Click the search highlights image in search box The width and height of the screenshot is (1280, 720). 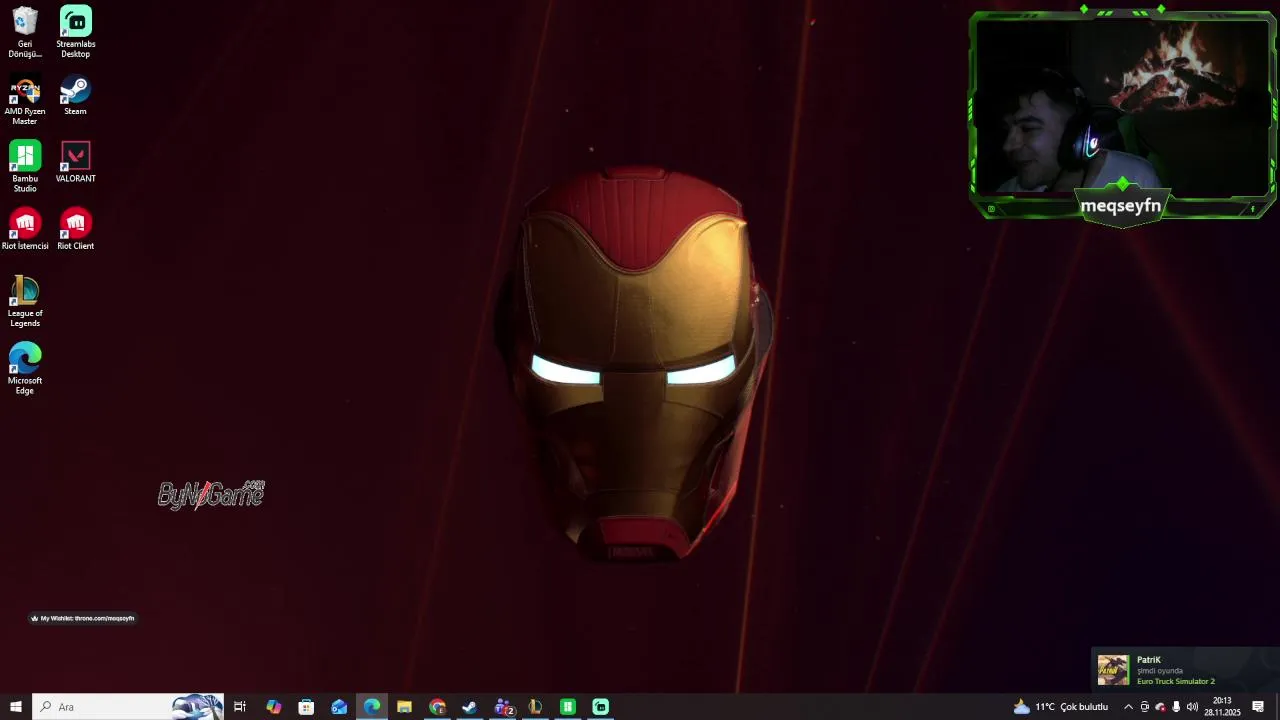tap(196, 707)
